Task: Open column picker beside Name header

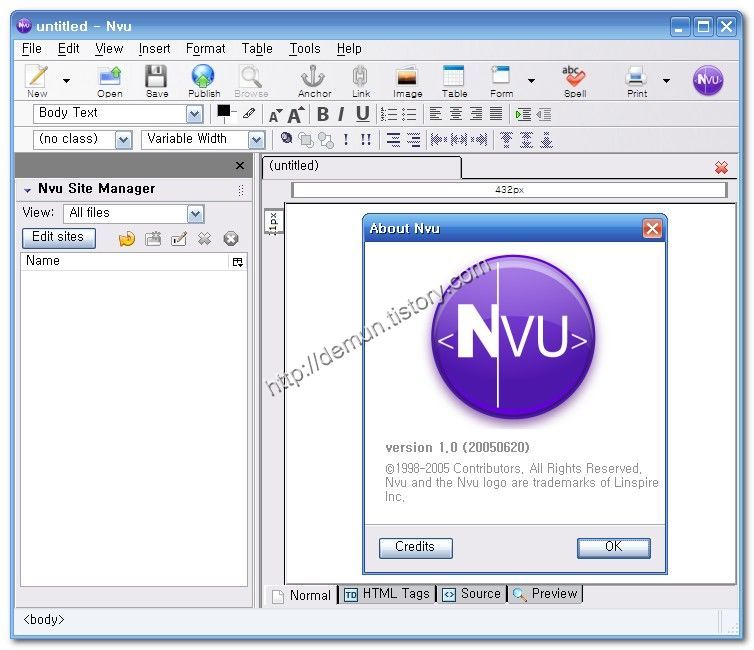Action: click(x=238, y=262)
